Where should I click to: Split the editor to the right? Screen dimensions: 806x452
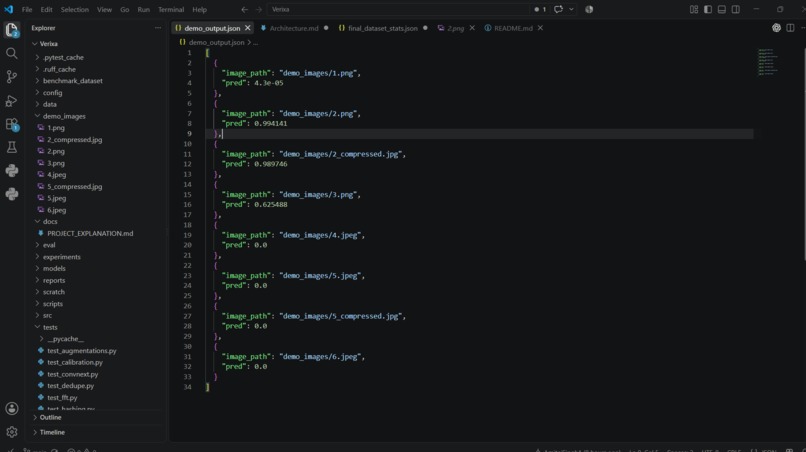790,28
